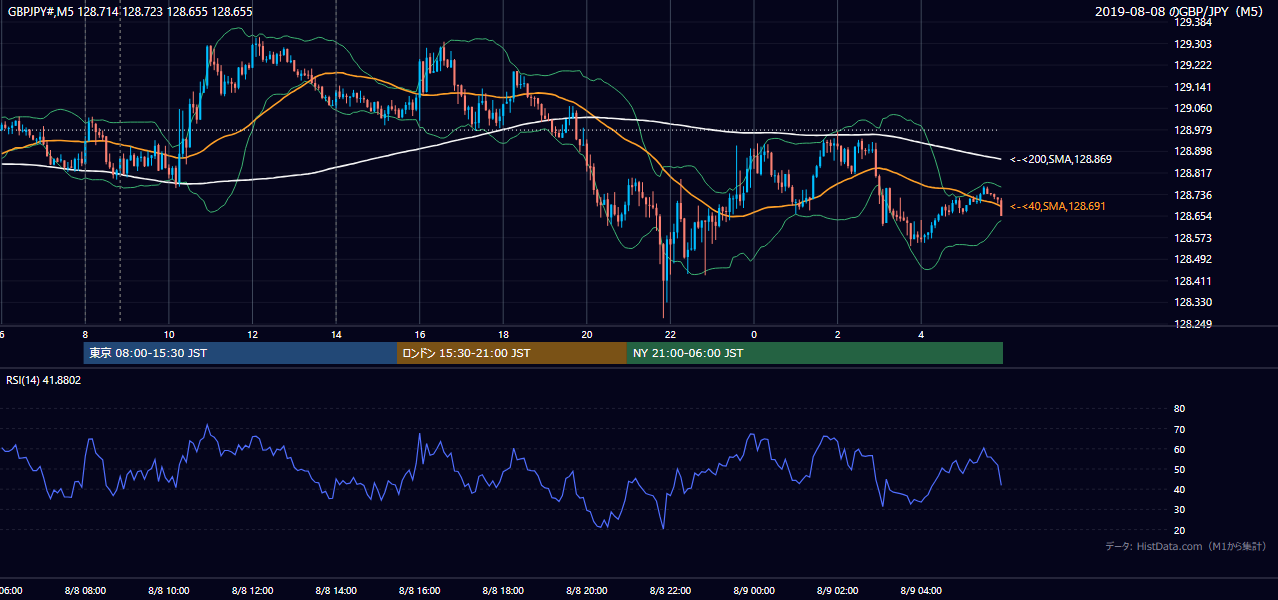
Task: Click price level 128.249 on the axis
Action: tap(1192, 324)
